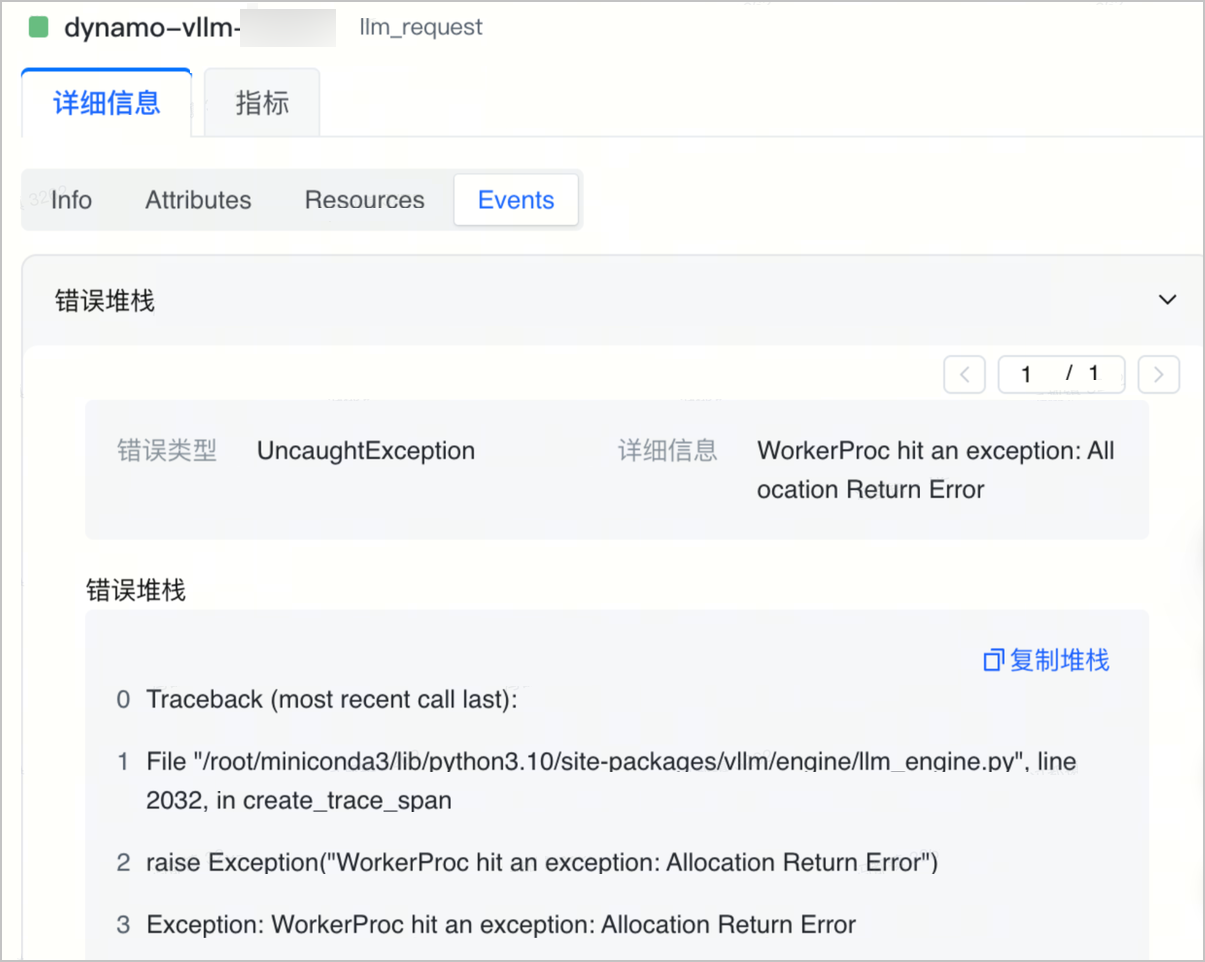The width and height of the screenshot is (1205, 962).
Task: Switch to the 指标 tab
Action: tap(262, 103)
